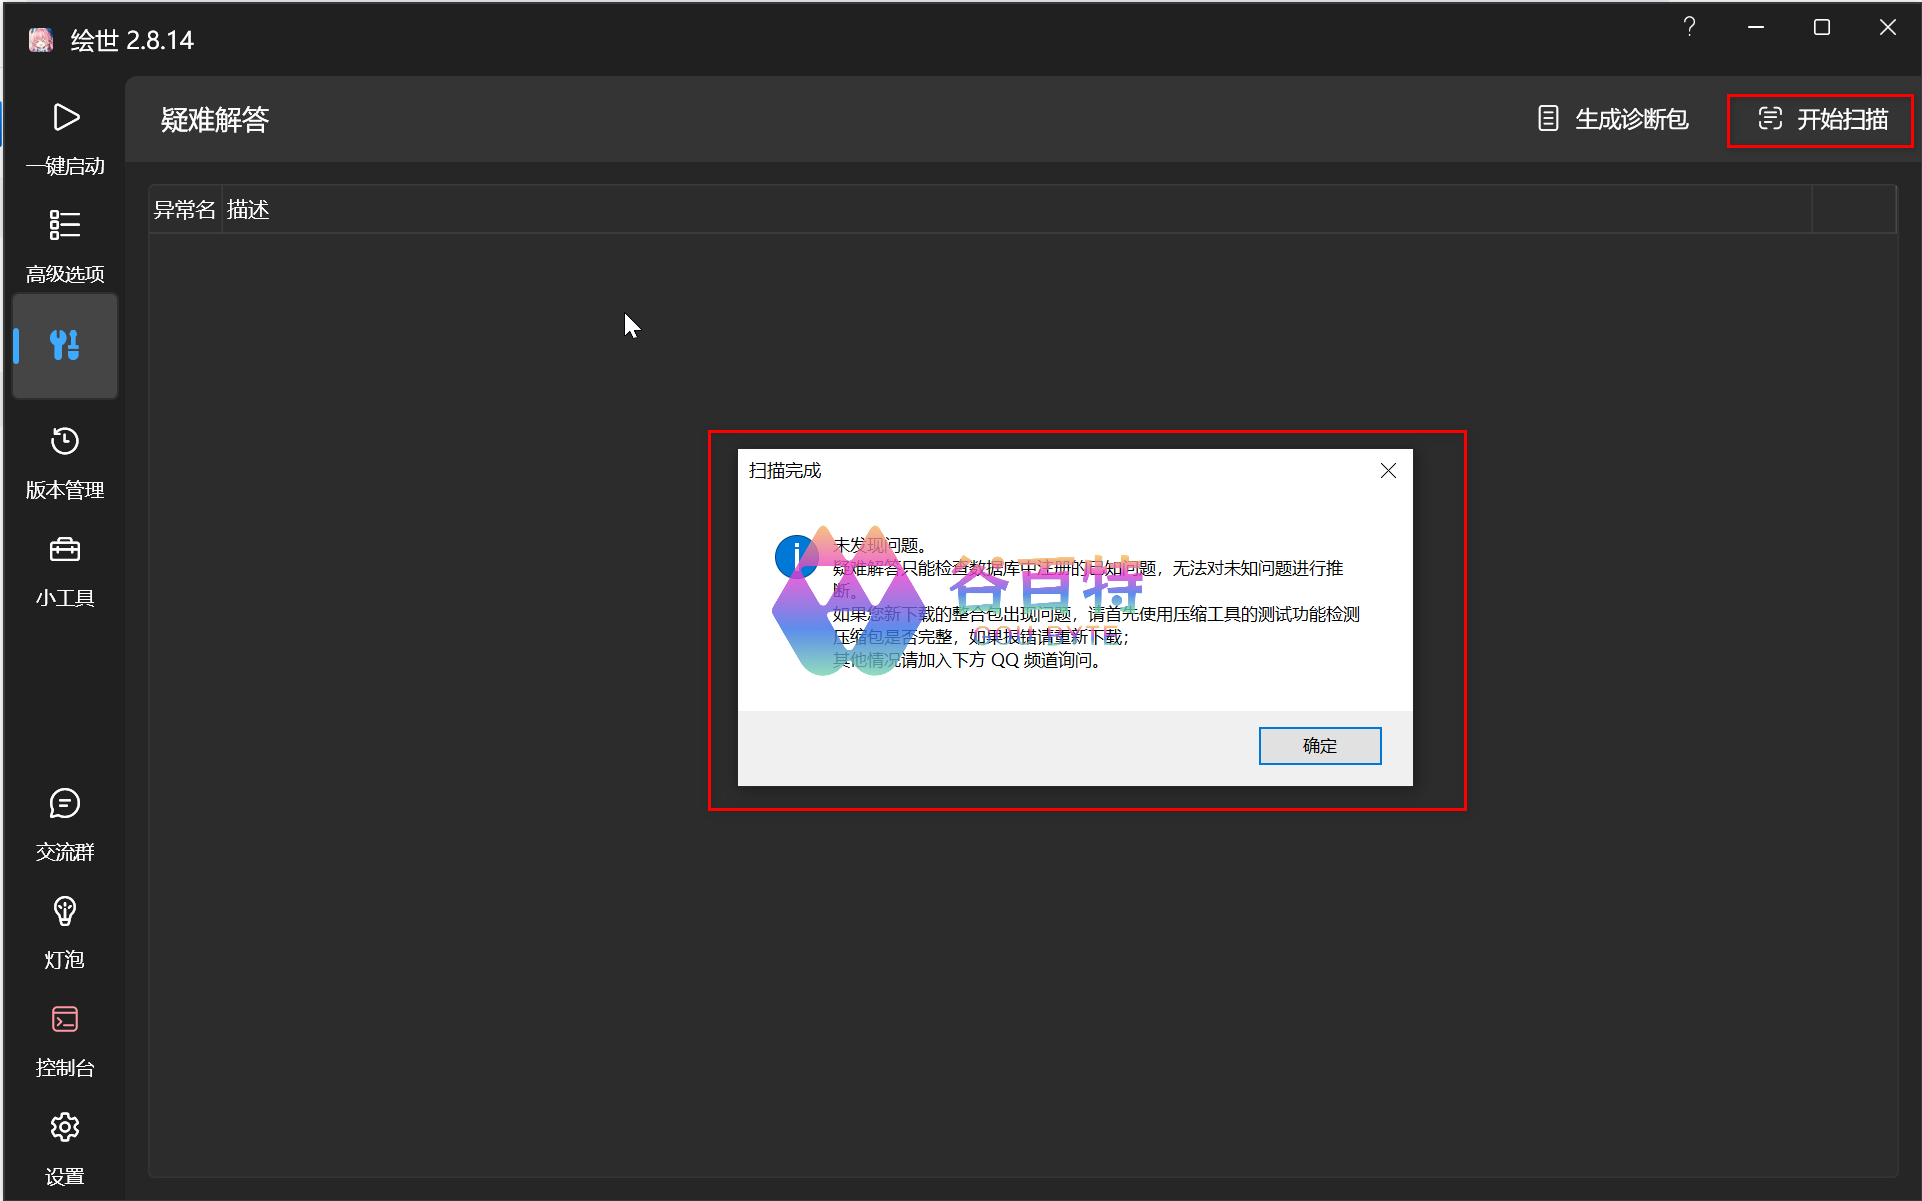
Task: Click the help question mark icon
Action: click(1689, 28)
